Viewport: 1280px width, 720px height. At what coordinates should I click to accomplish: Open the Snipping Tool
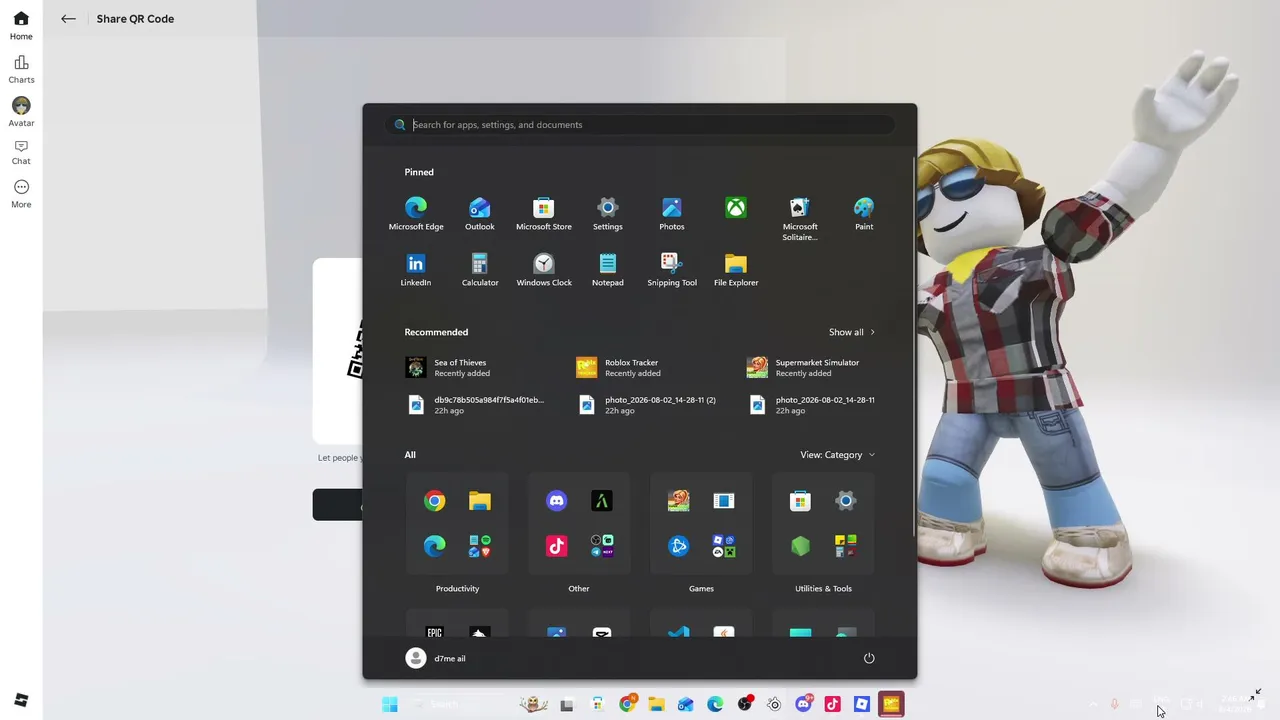(x=672, y=270)
